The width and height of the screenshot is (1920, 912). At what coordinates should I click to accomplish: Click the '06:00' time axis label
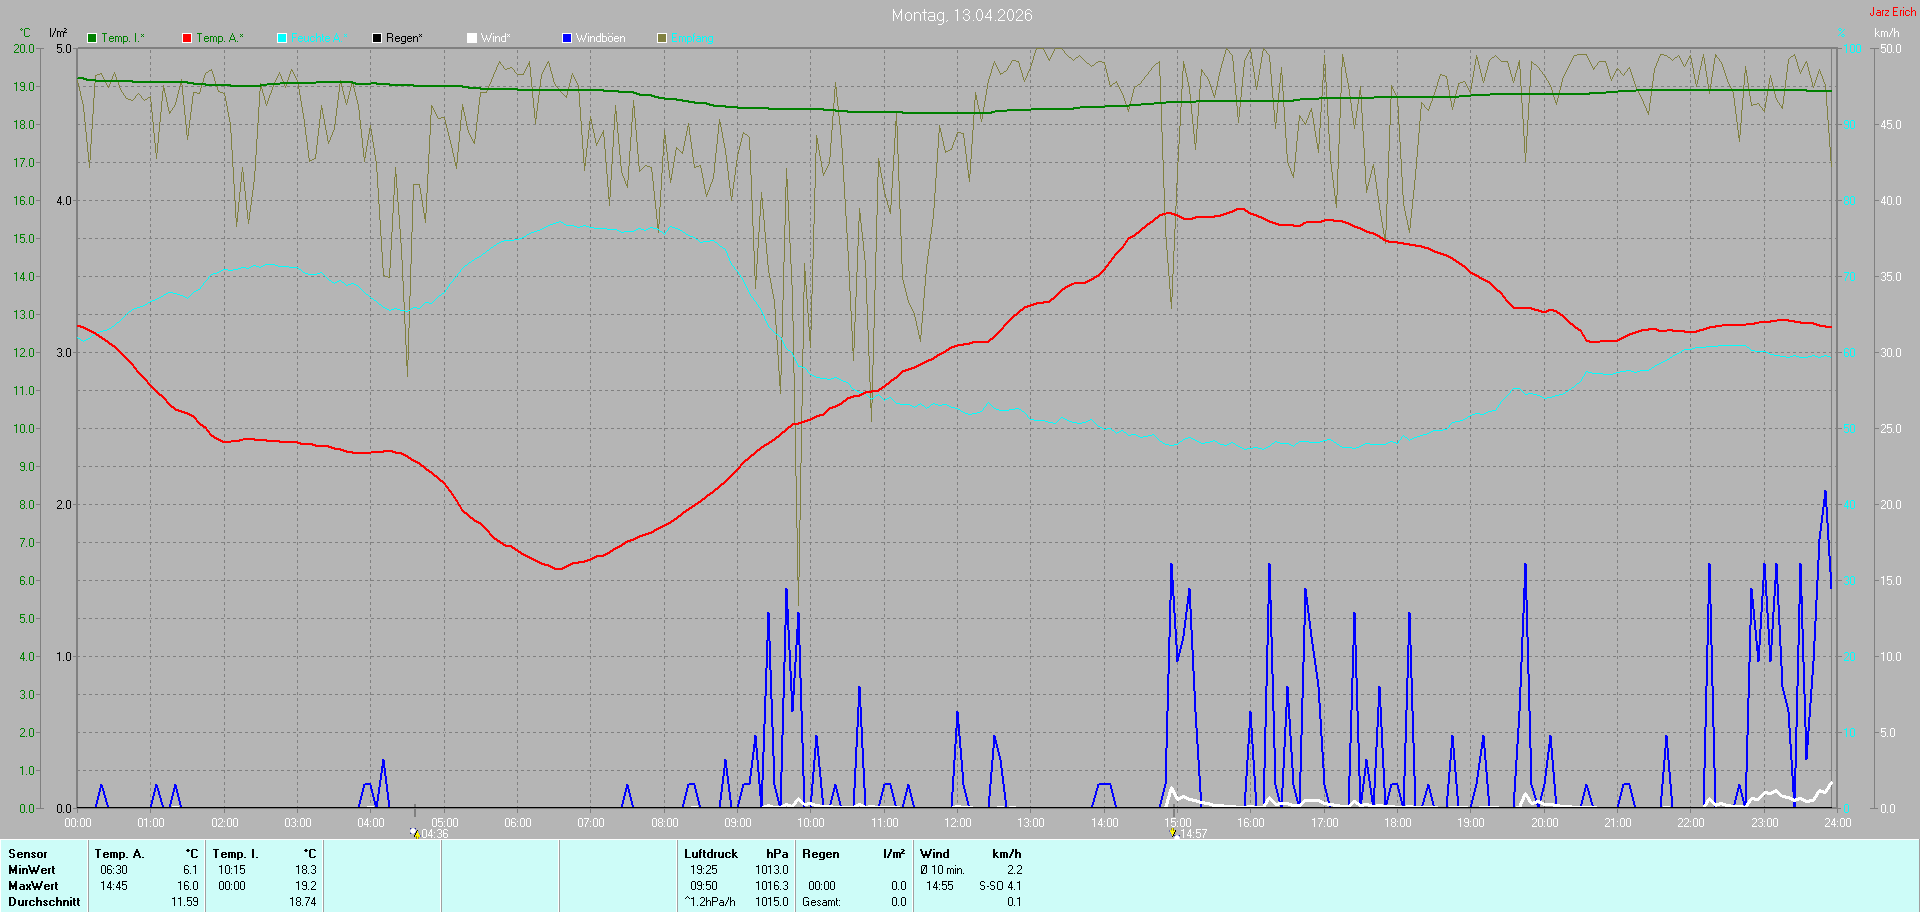[x=518, y=823]
